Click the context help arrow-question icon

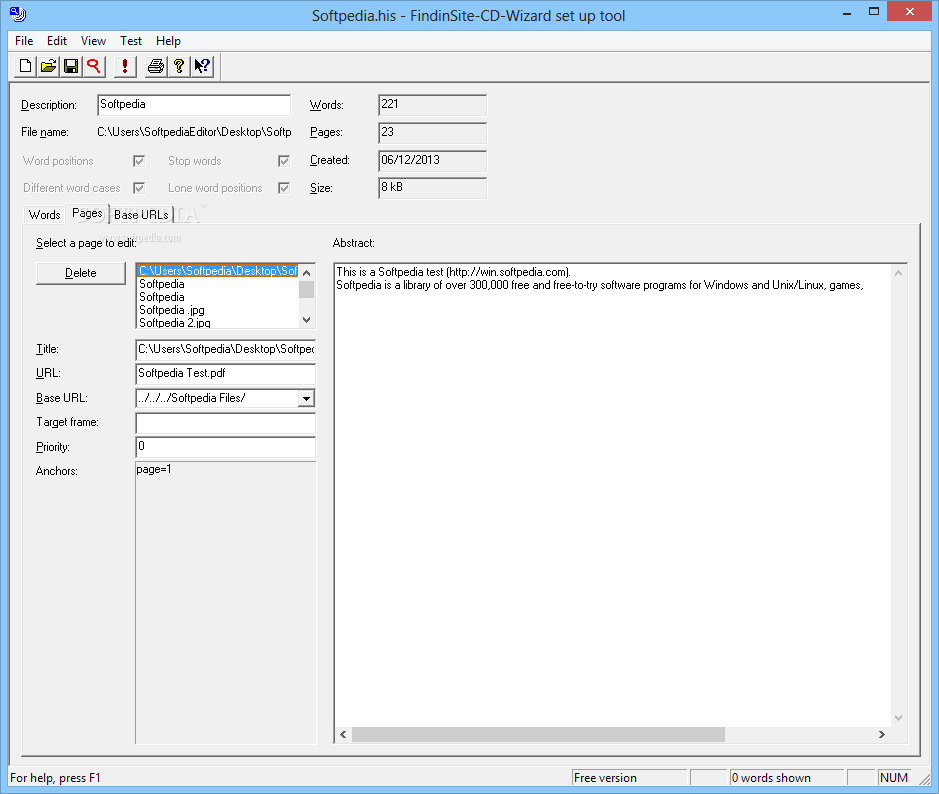click(202, 66)
